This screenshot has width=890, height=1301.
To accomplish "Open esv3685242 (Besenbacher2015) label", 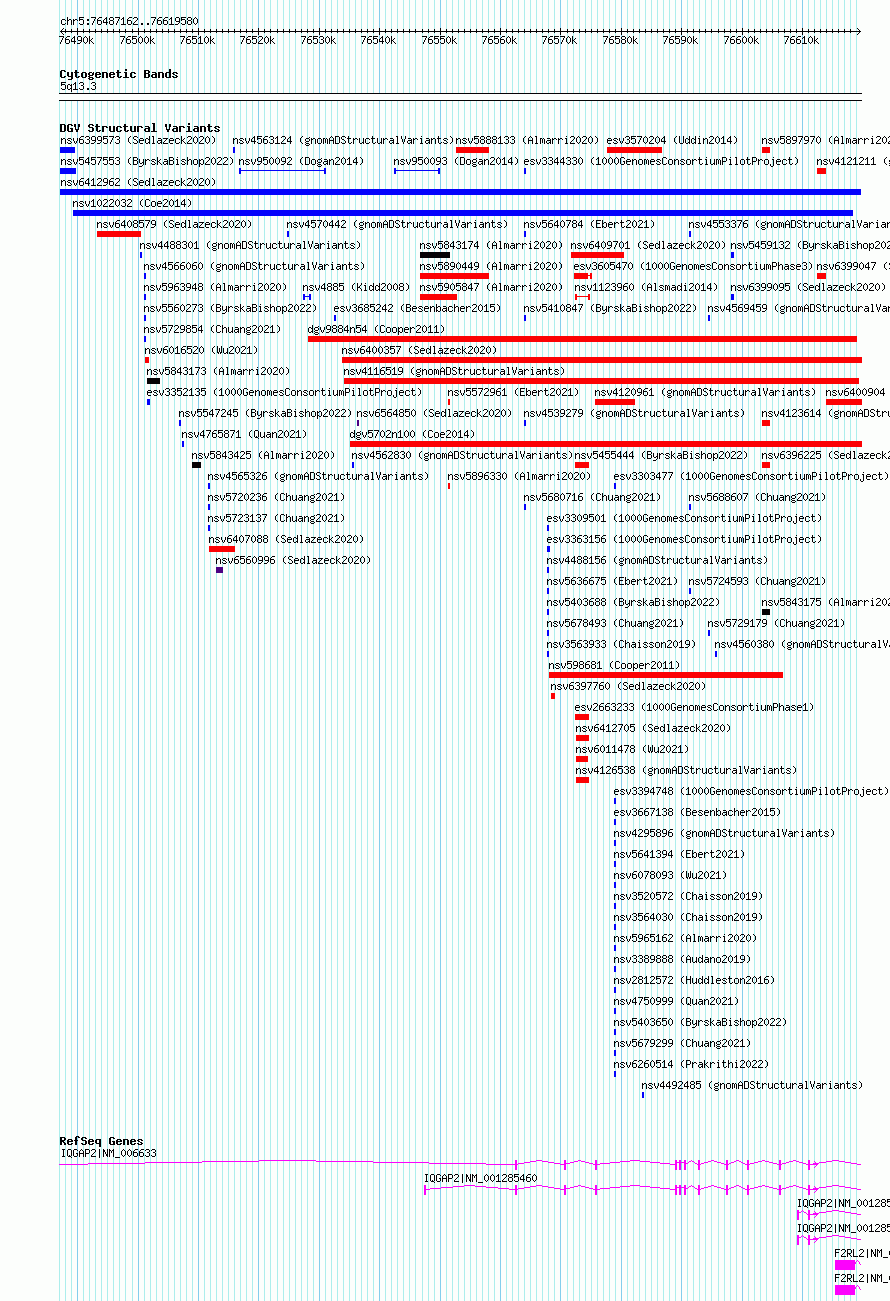I will tap(417, 309).
